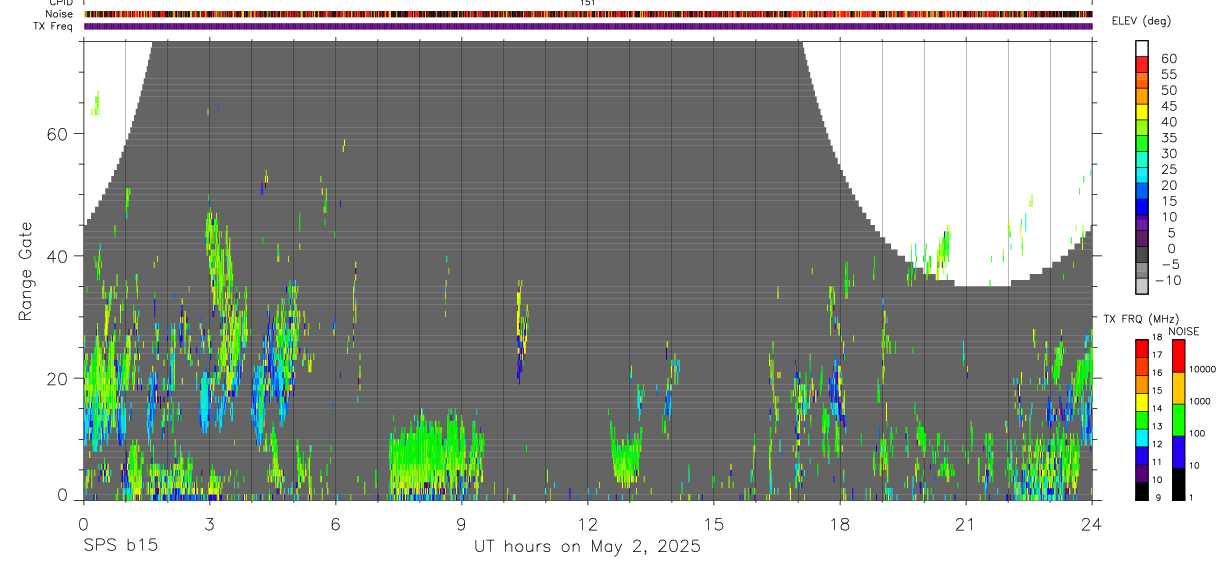
Task: Pick the blue swatch in NOISE bar
Action: [x=1179, y=451]
